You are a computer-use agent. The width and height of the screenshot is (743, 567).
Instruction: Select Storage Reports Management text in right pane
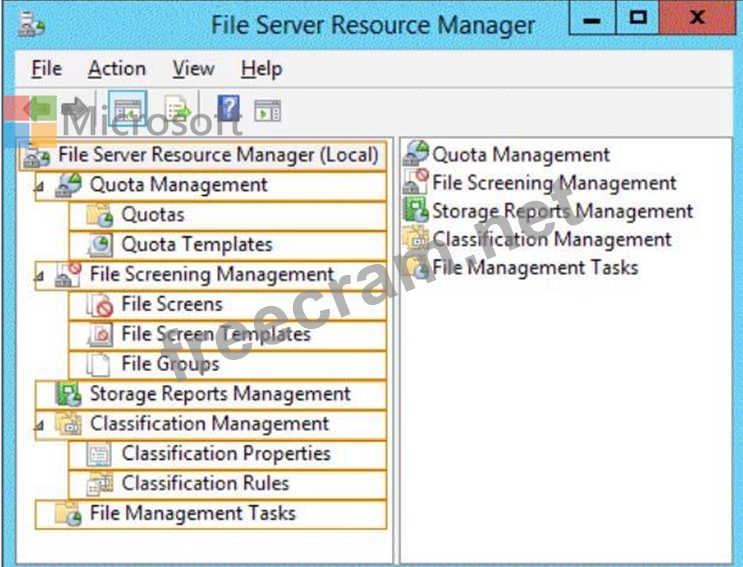point(563,212)
